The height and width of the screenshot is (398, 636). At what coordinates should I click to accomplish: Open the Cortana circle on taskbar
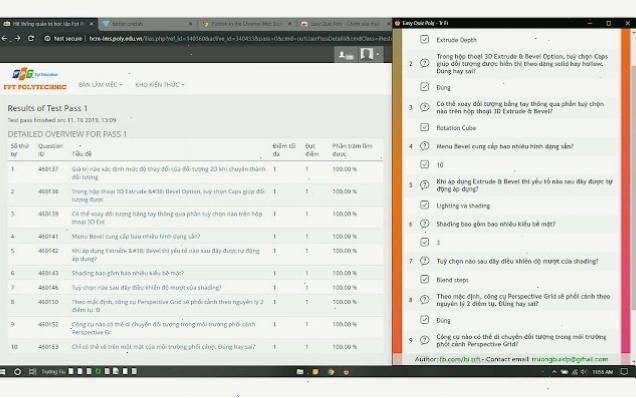click(17, 372)
